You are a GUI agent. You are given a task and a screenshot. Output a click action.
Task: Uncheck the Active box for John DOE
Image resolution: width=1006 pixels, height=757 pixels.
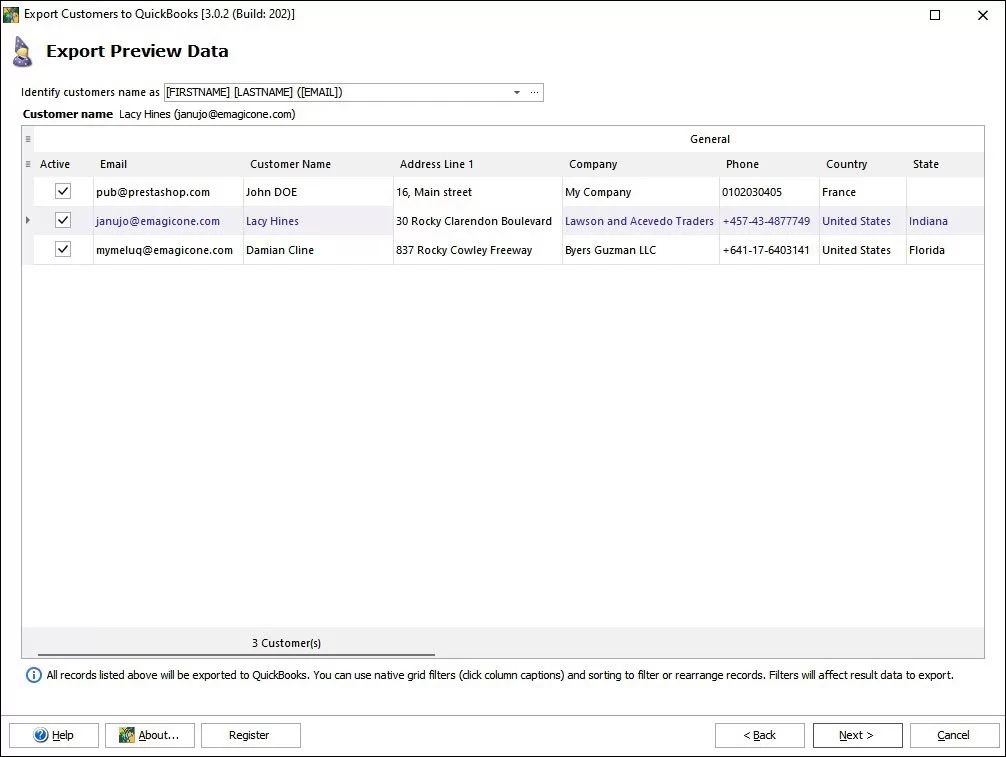pos(62,191)
